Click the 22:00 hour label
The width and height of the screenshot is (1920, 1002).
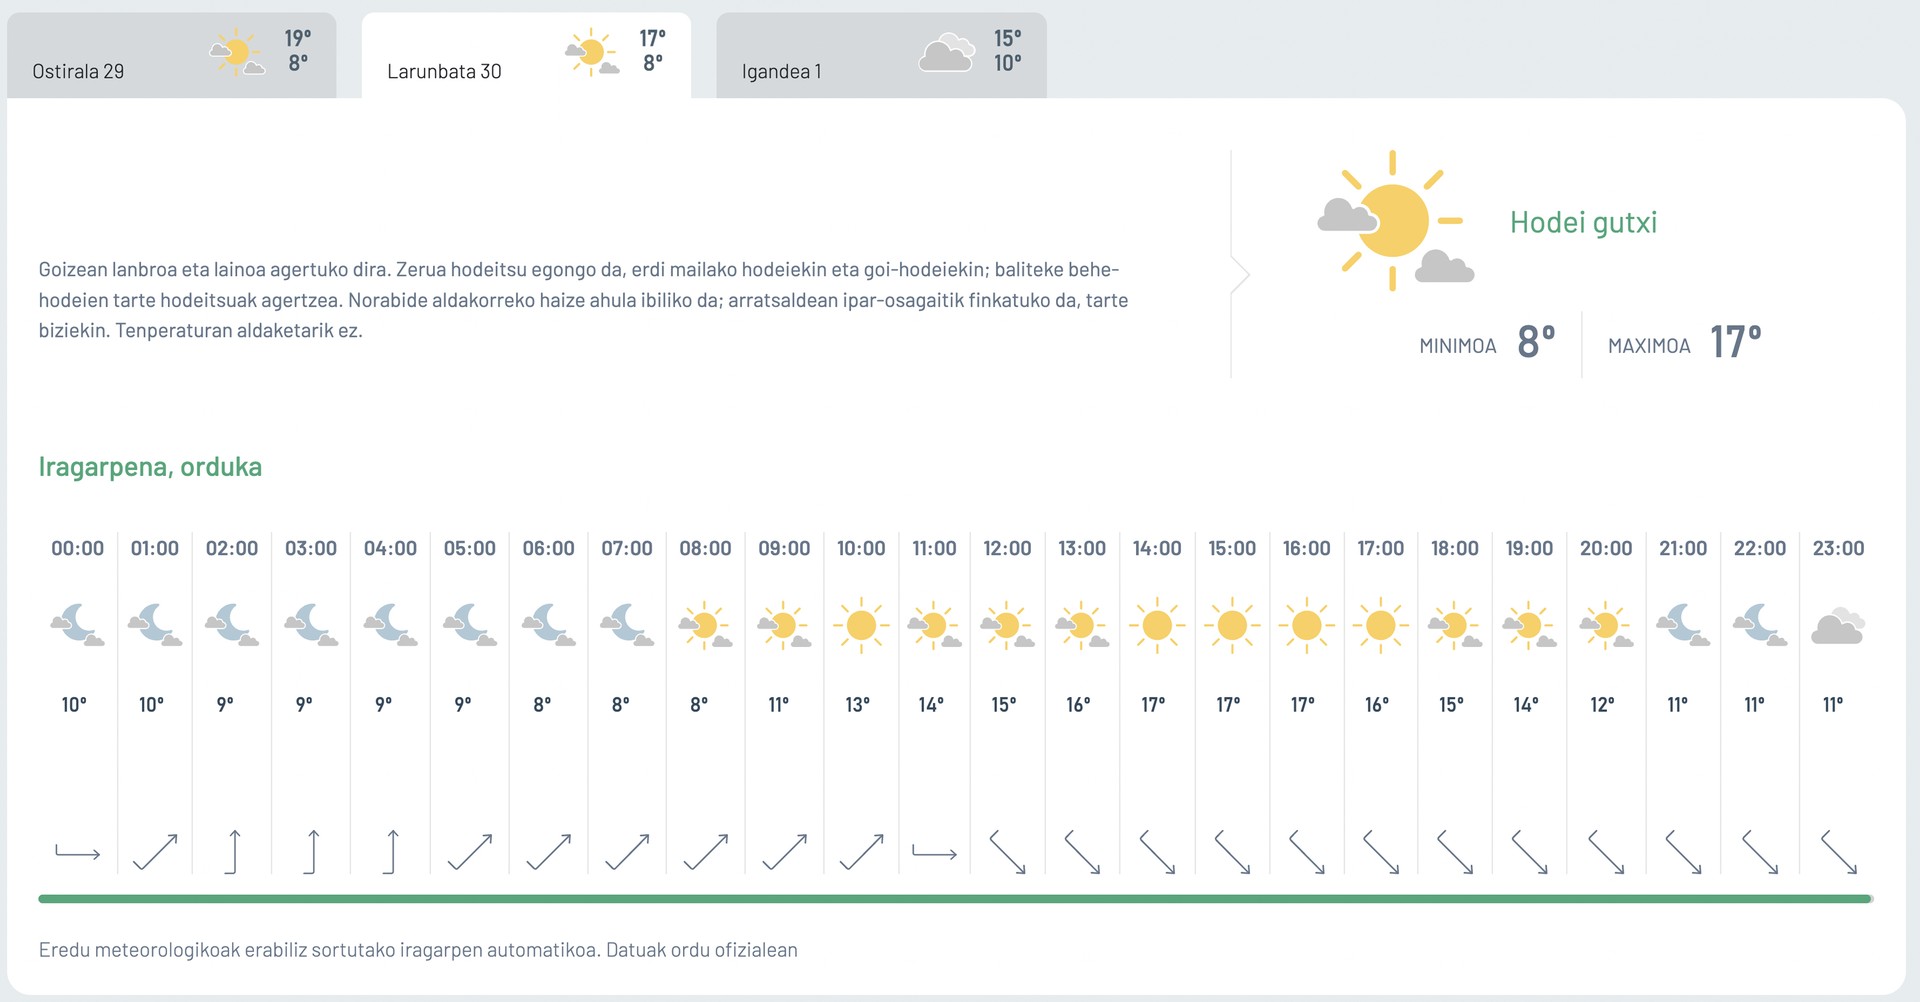[1760, 548]
